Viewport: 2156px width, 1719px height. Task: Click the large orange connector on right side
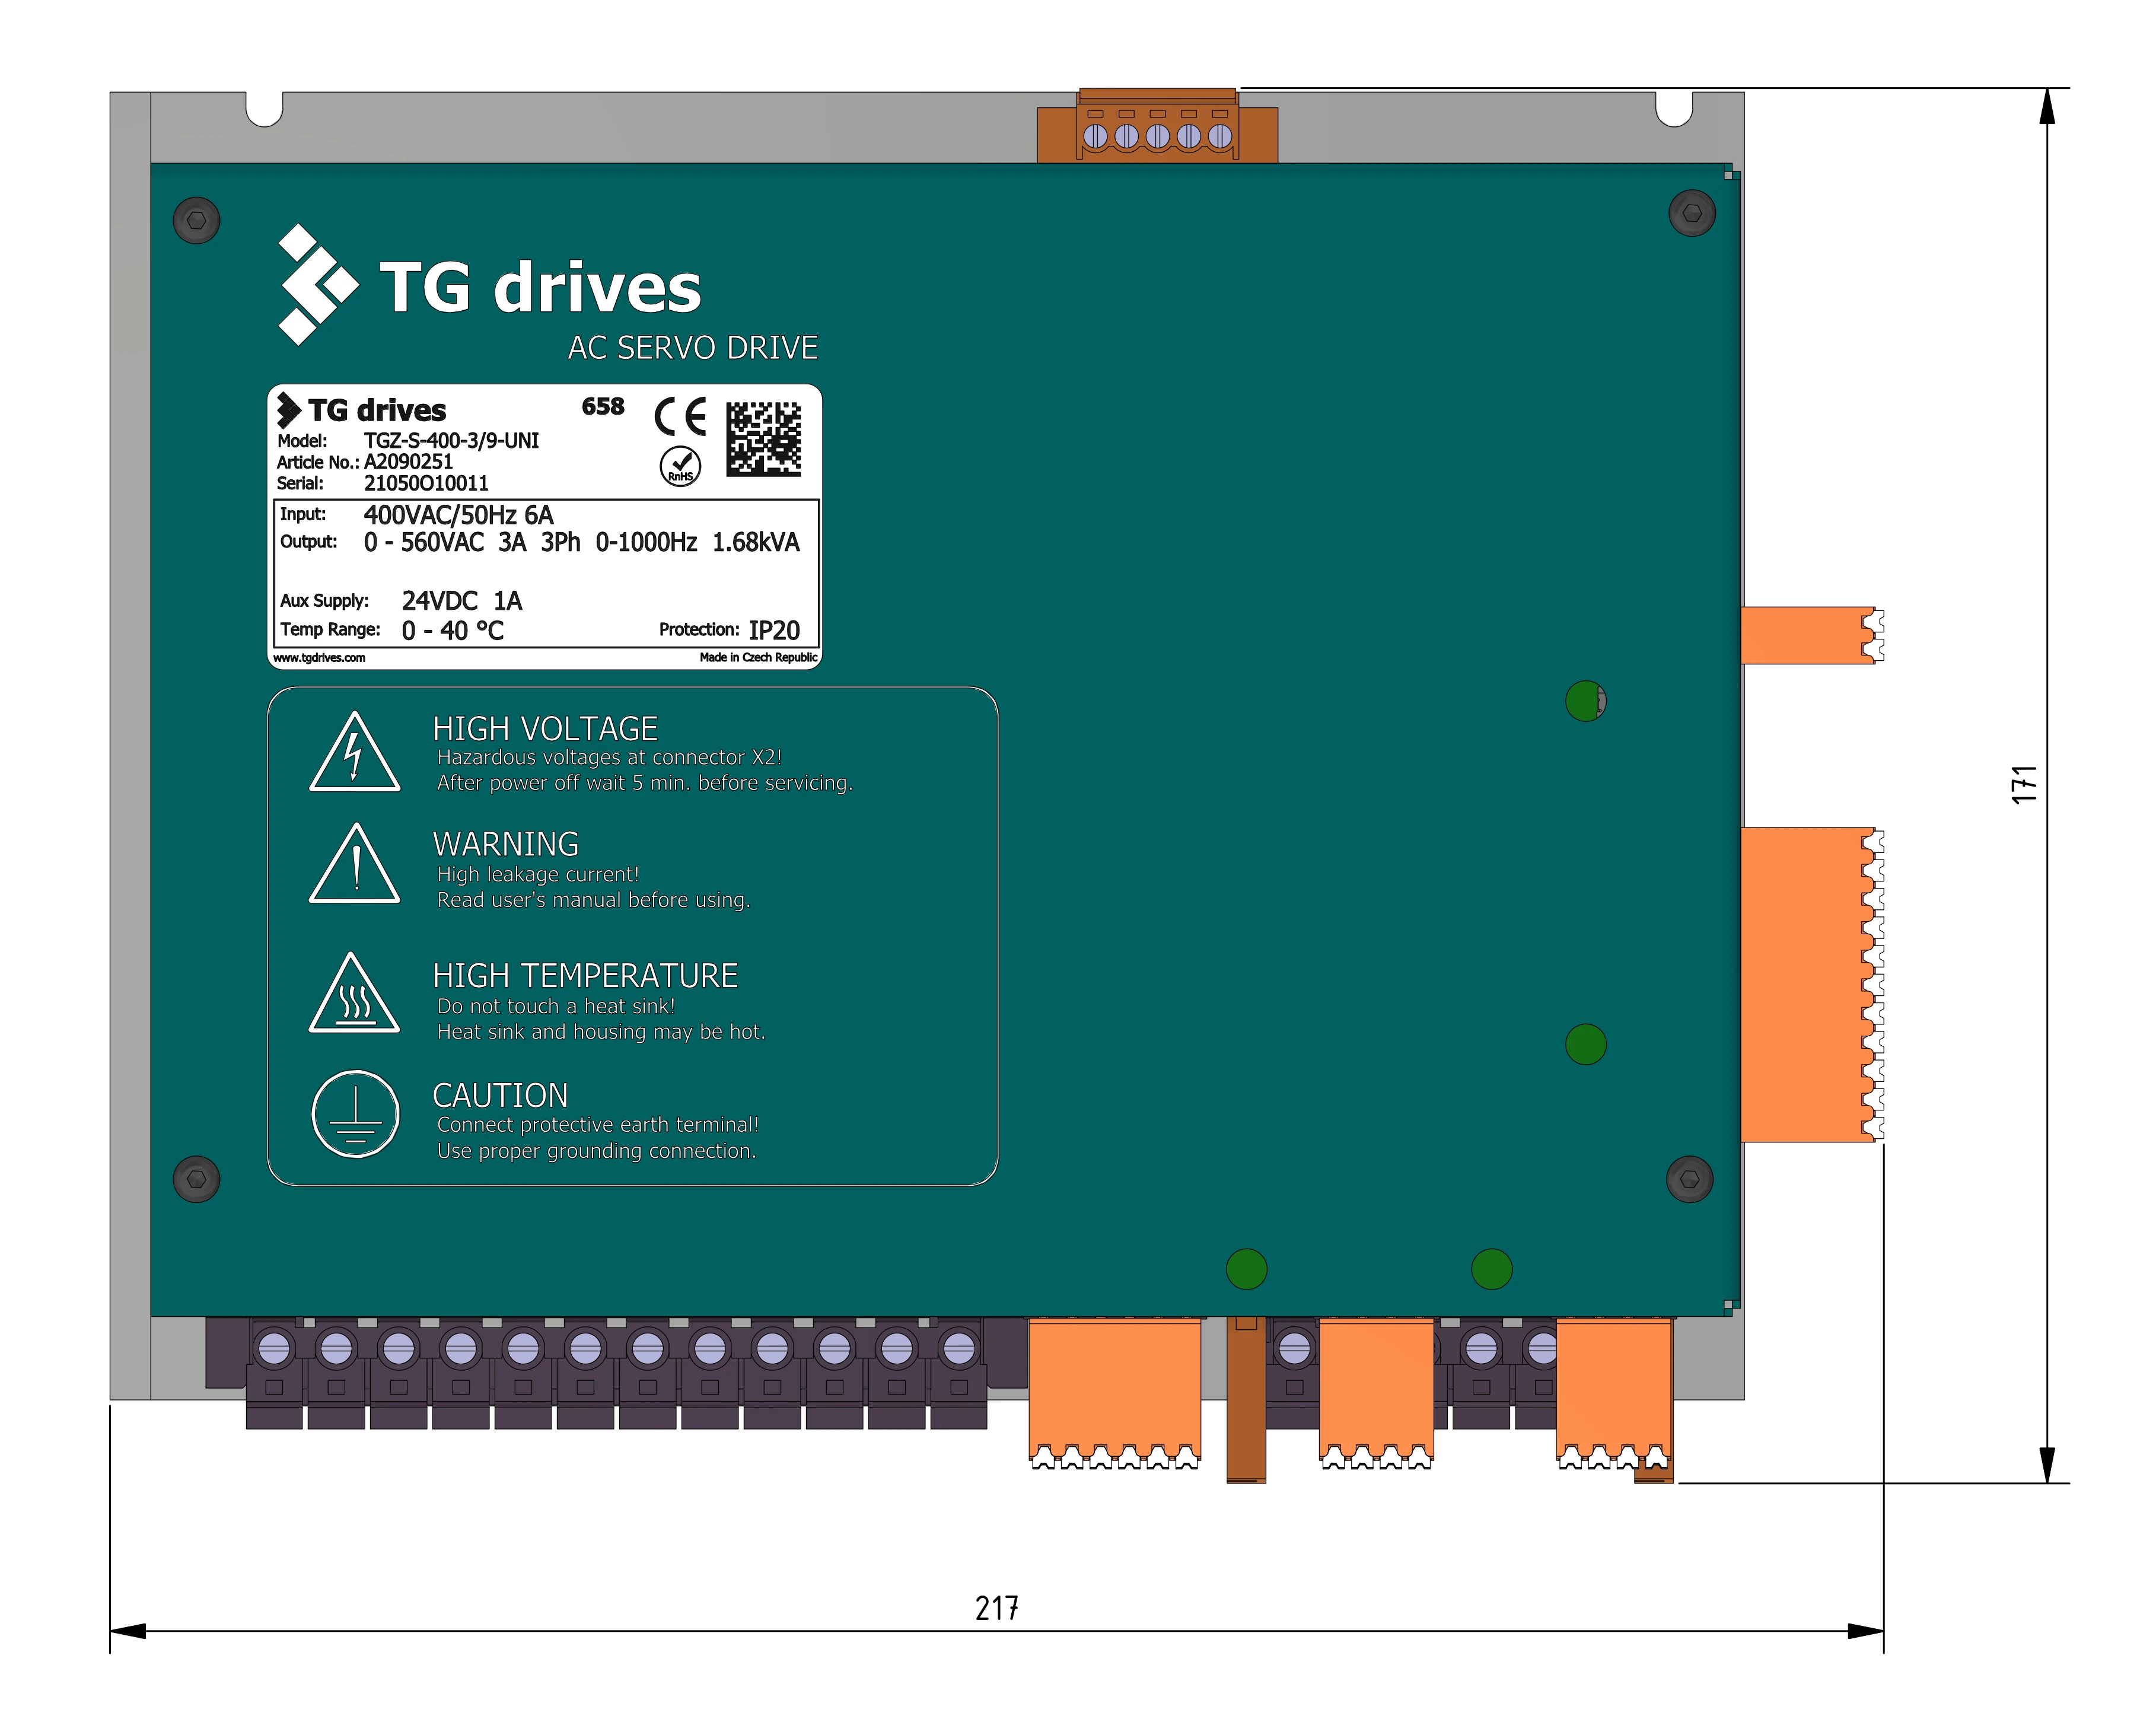[x=1812, y=985]
